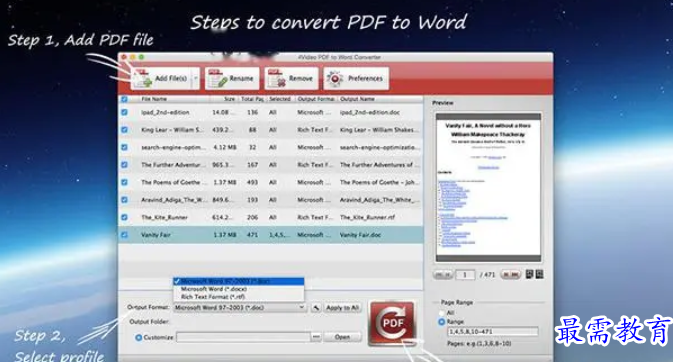Click the first/previous page navigation pill
679x362 pixels.
tap(443, 275)
